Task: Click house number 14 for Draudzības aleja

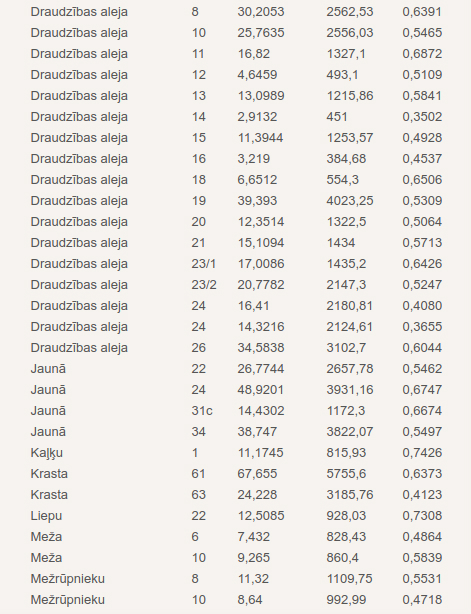Action: pyautogui.click(x=199, y=117)
